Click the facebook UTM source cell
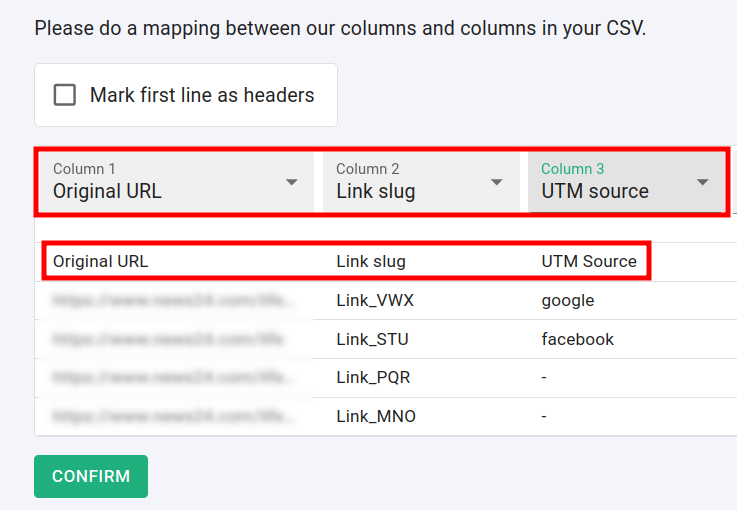Screen dimensions: 737x510 pyautogui.click(x=577, y=339)
